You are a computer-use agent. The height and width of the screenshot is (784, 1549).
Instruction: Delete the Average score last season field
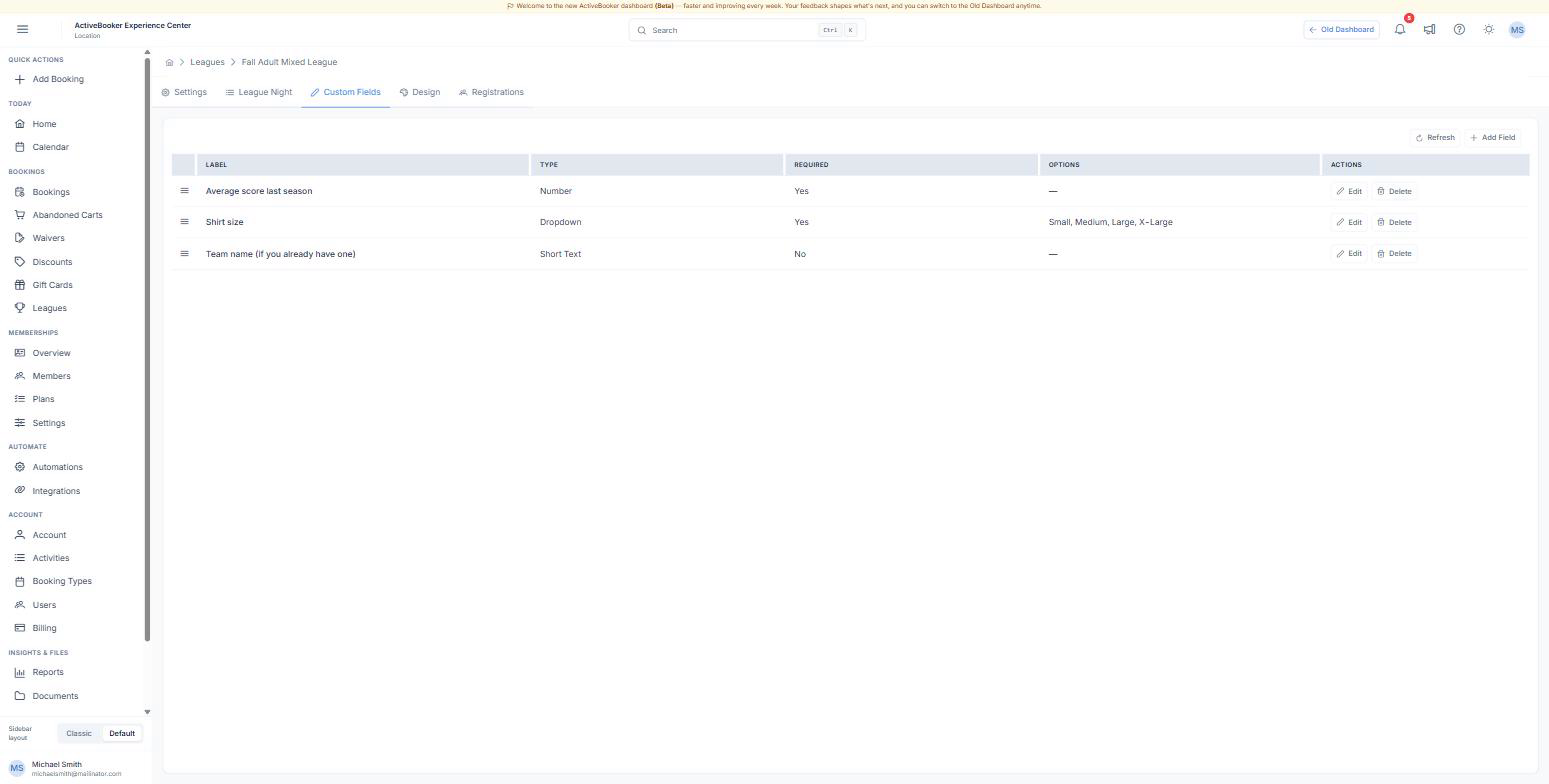tap(1394, 191)
